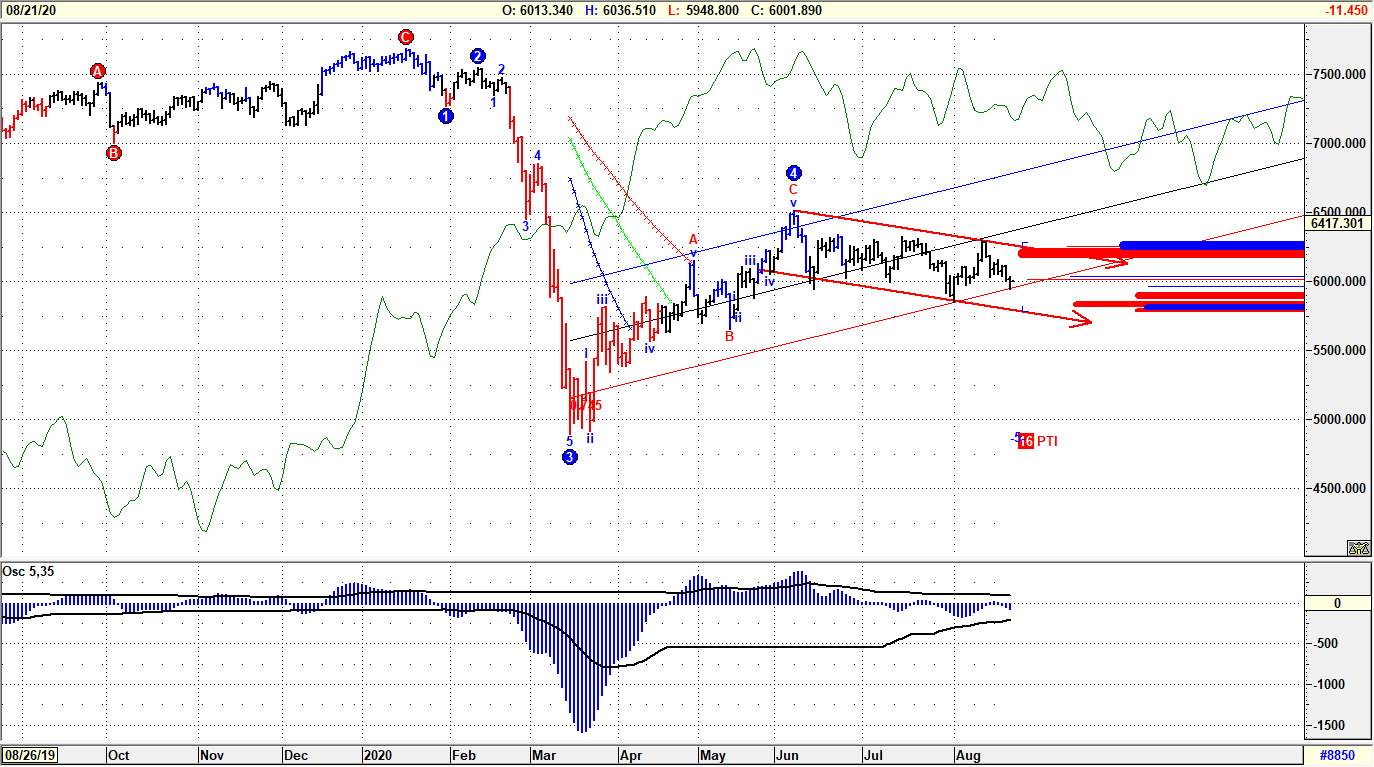Click the close value C: 6001.890
Viewport: 1374px width, 767px height.
coord(786,10)
